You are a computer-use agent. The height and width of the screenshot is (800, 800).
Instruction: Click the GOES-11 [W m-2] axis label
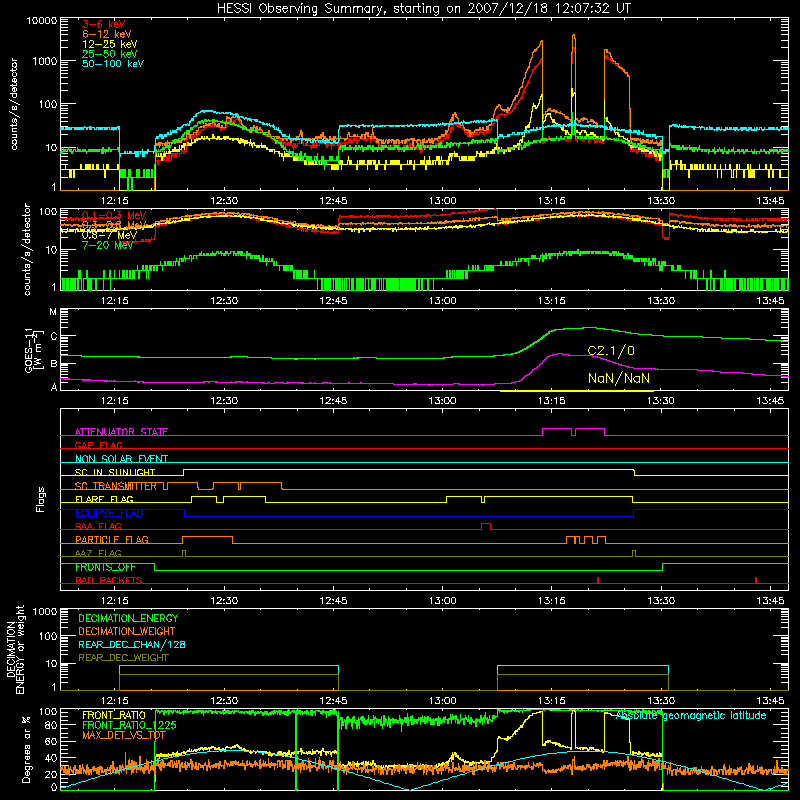pos(32,350)
